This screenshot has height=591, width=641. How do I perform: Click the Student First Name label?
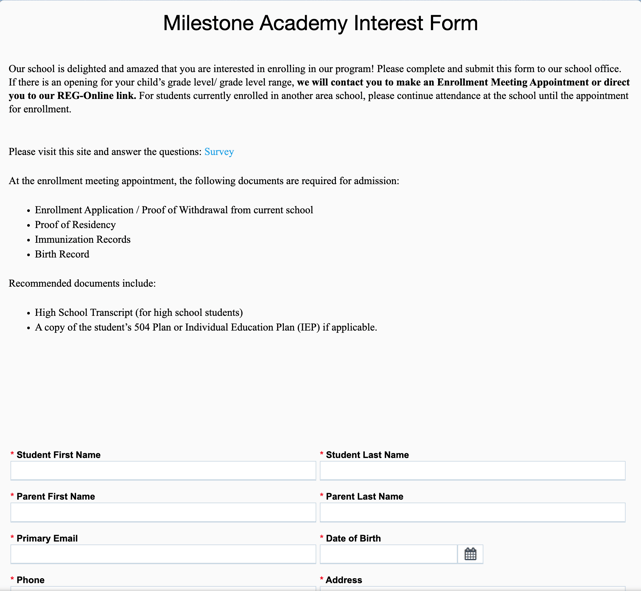click(58, 455)
